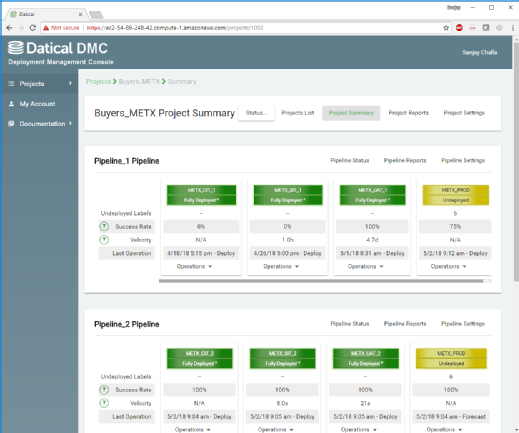This screenshot has height=433, width=519.
Task: Click the green METX_SIT_1 status badge
Action: pos(288,195)
